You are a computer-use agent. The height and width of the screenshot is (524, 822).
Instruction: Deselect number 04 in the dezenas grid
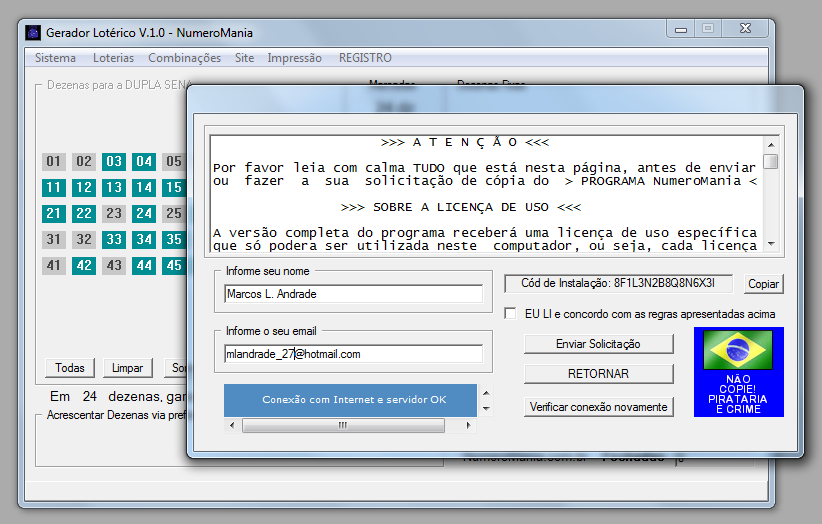[144, 161]
